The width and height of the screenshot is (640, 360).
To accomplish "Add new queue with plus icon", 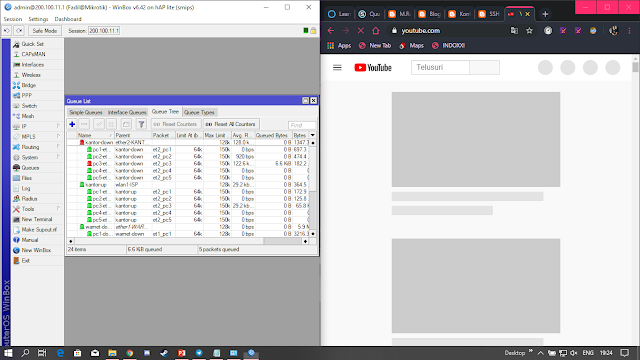I will [x=72, y=124].
